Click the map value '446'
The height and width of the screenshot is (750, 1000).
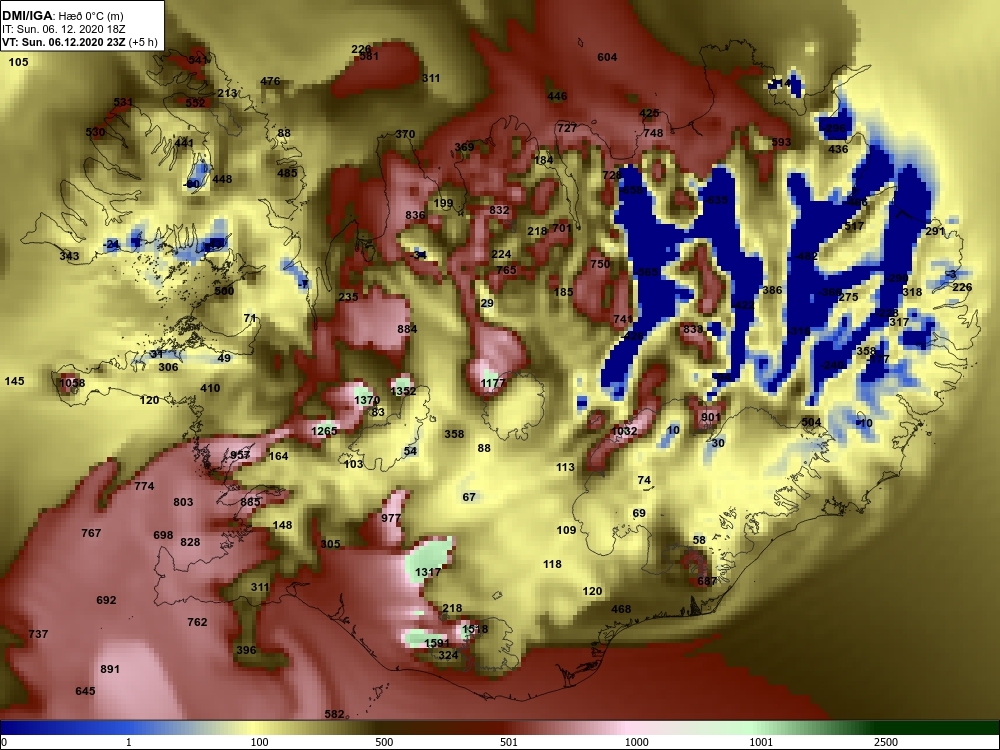[557, 96]
